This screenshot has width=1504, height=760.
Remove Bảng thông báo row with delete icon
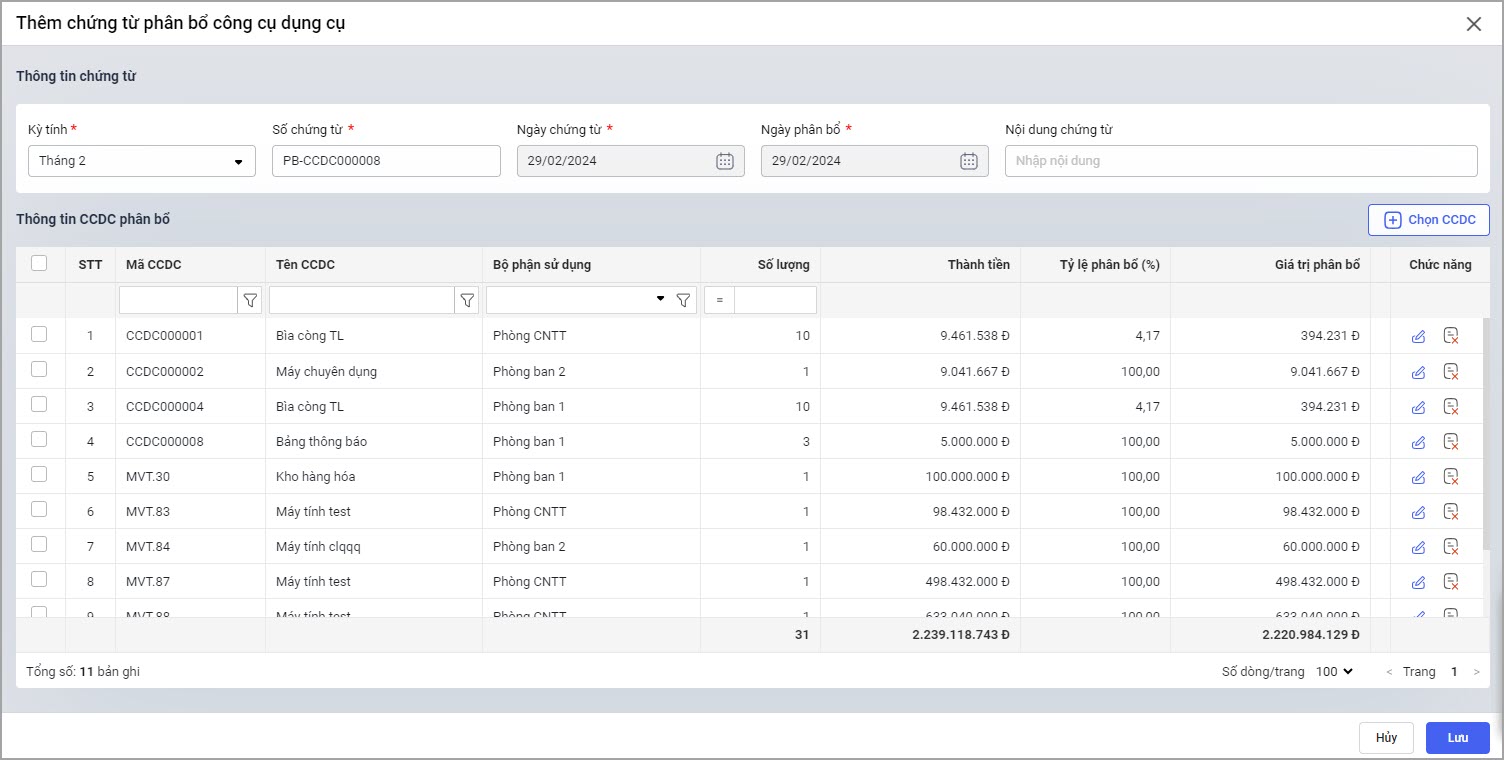[x=1451, y=442]
